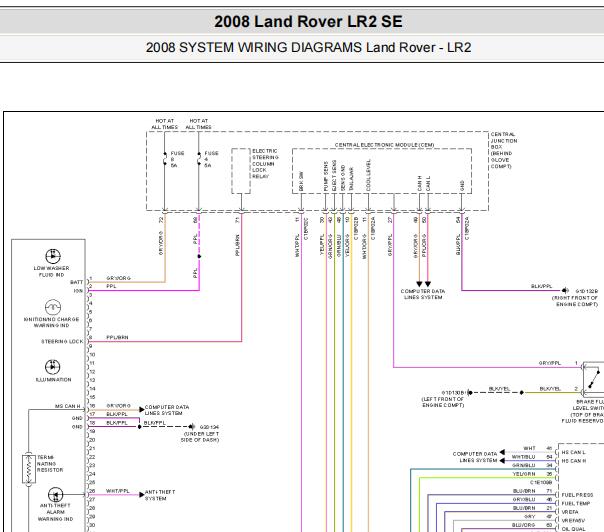Viewport: 604px width, 532px height.
Task: Click the G1D130B ground symbol
Action: pyautogui.click(x=470, y=393)
